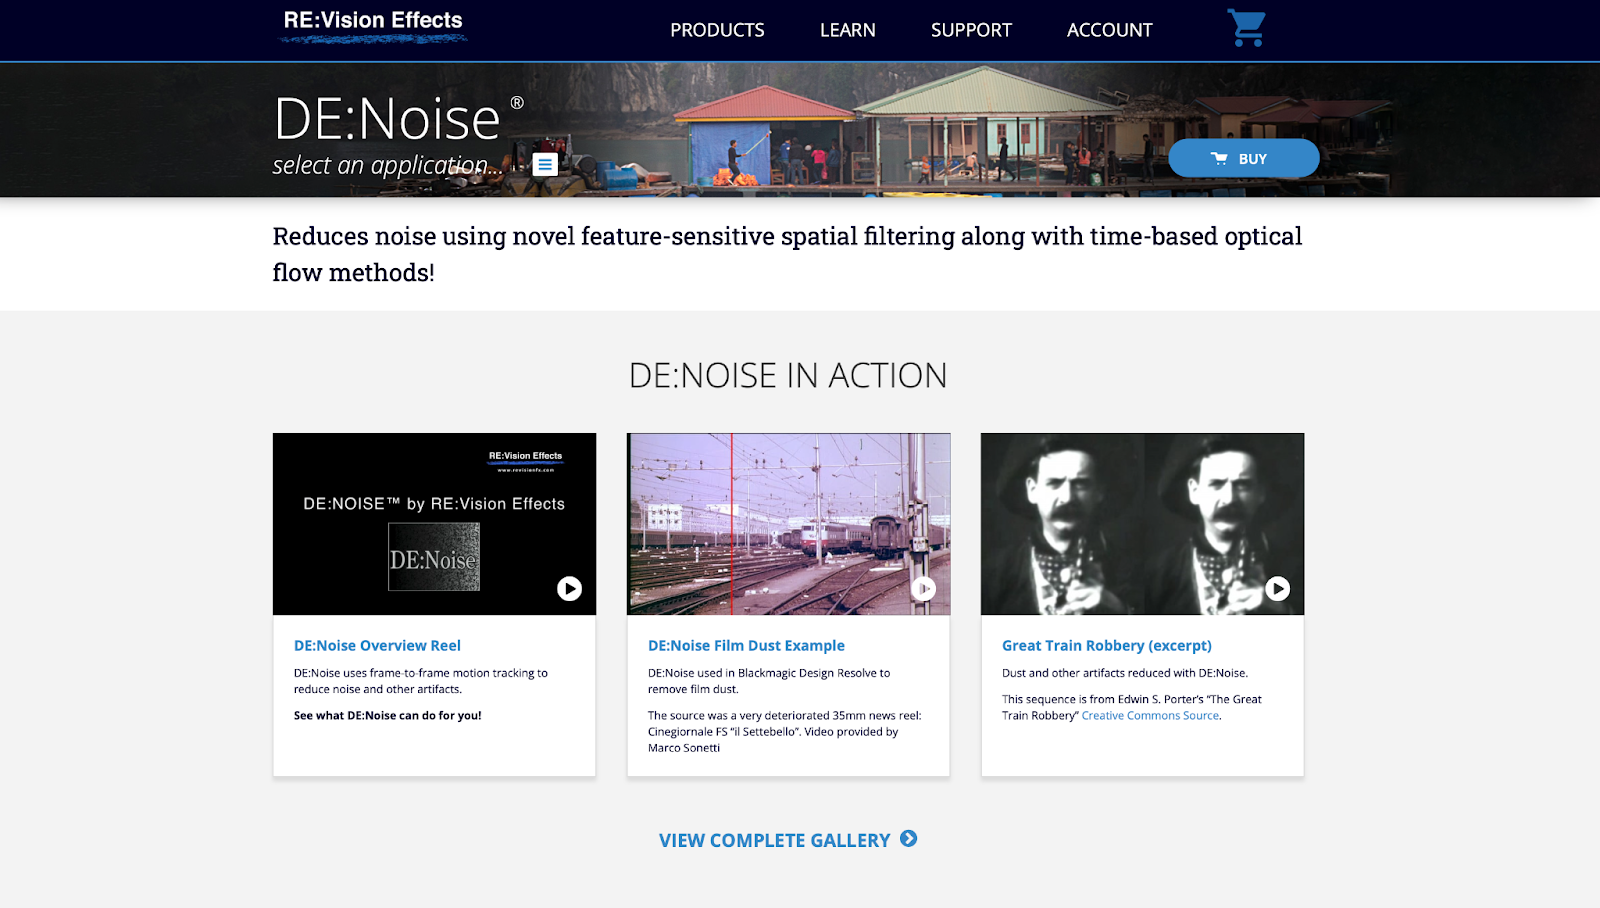Open the LEARN menu
This screenshot has width=1600, height=908.
(848, 30)
